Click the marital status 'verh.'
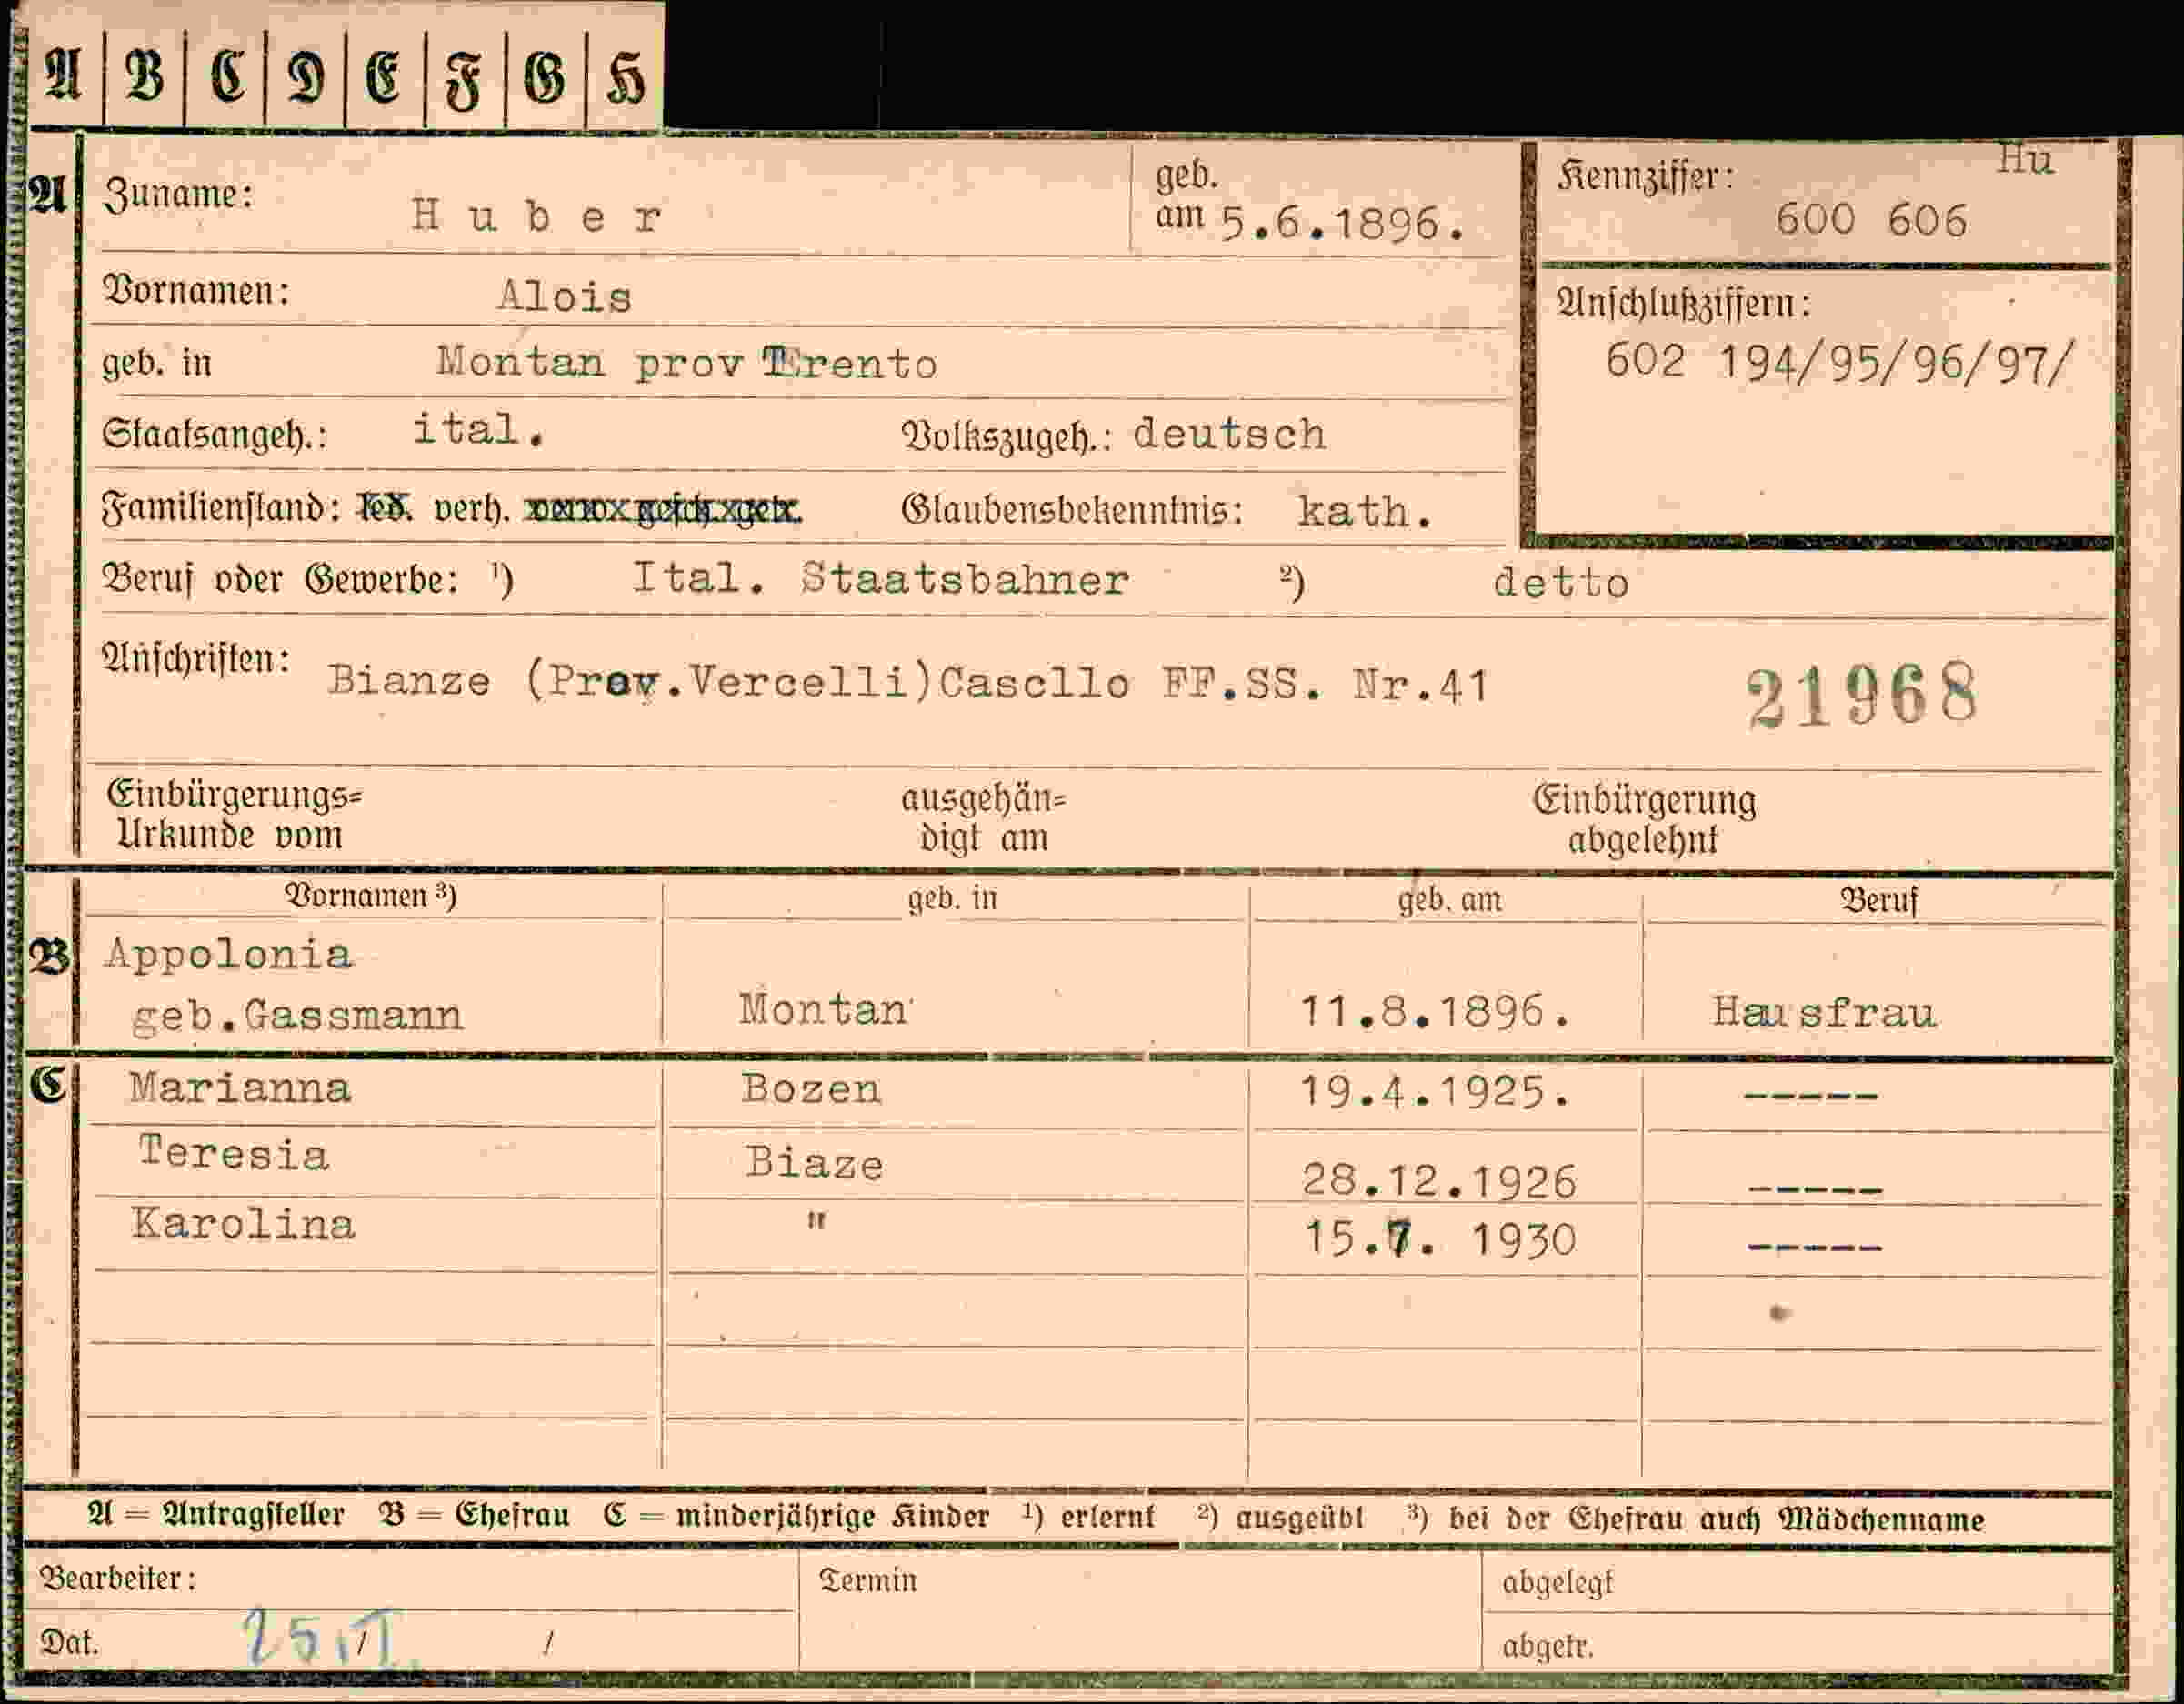The width and height of the screenshot is (2184, 1704). [x=472, y=510]
